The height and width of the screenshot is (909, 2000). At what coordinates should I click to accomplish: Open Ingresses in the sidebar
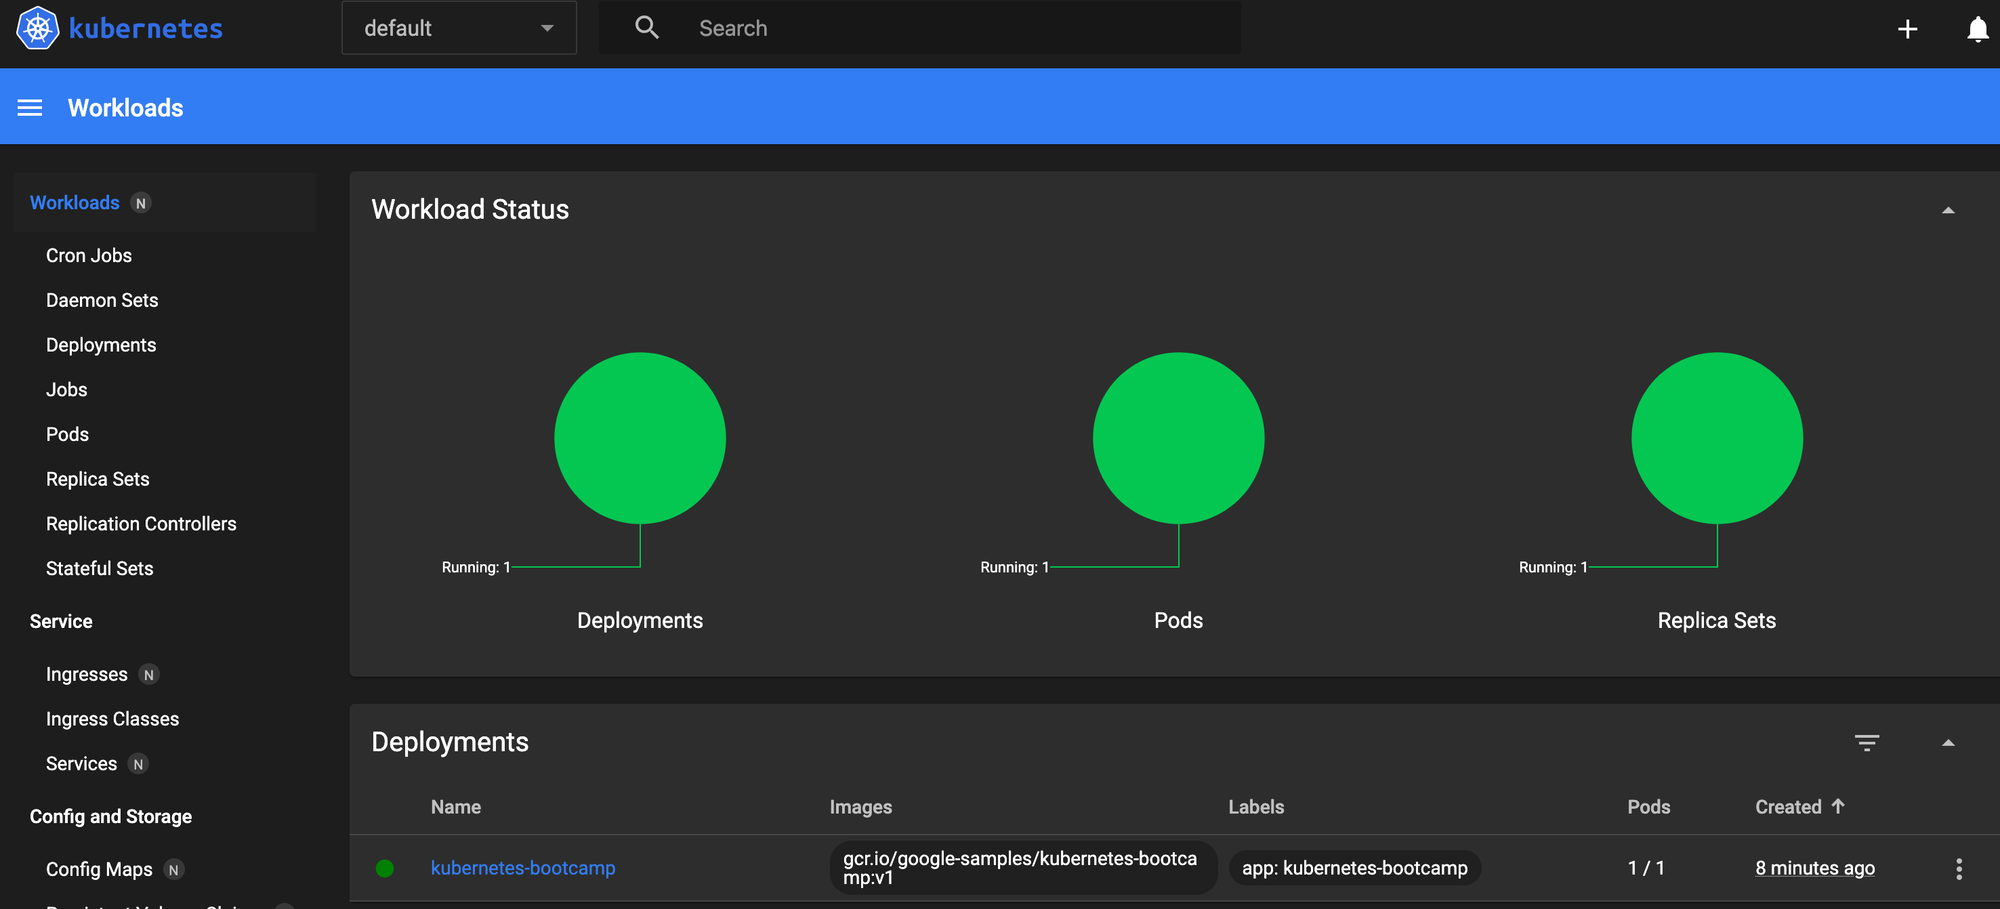(x=87, y=675)
